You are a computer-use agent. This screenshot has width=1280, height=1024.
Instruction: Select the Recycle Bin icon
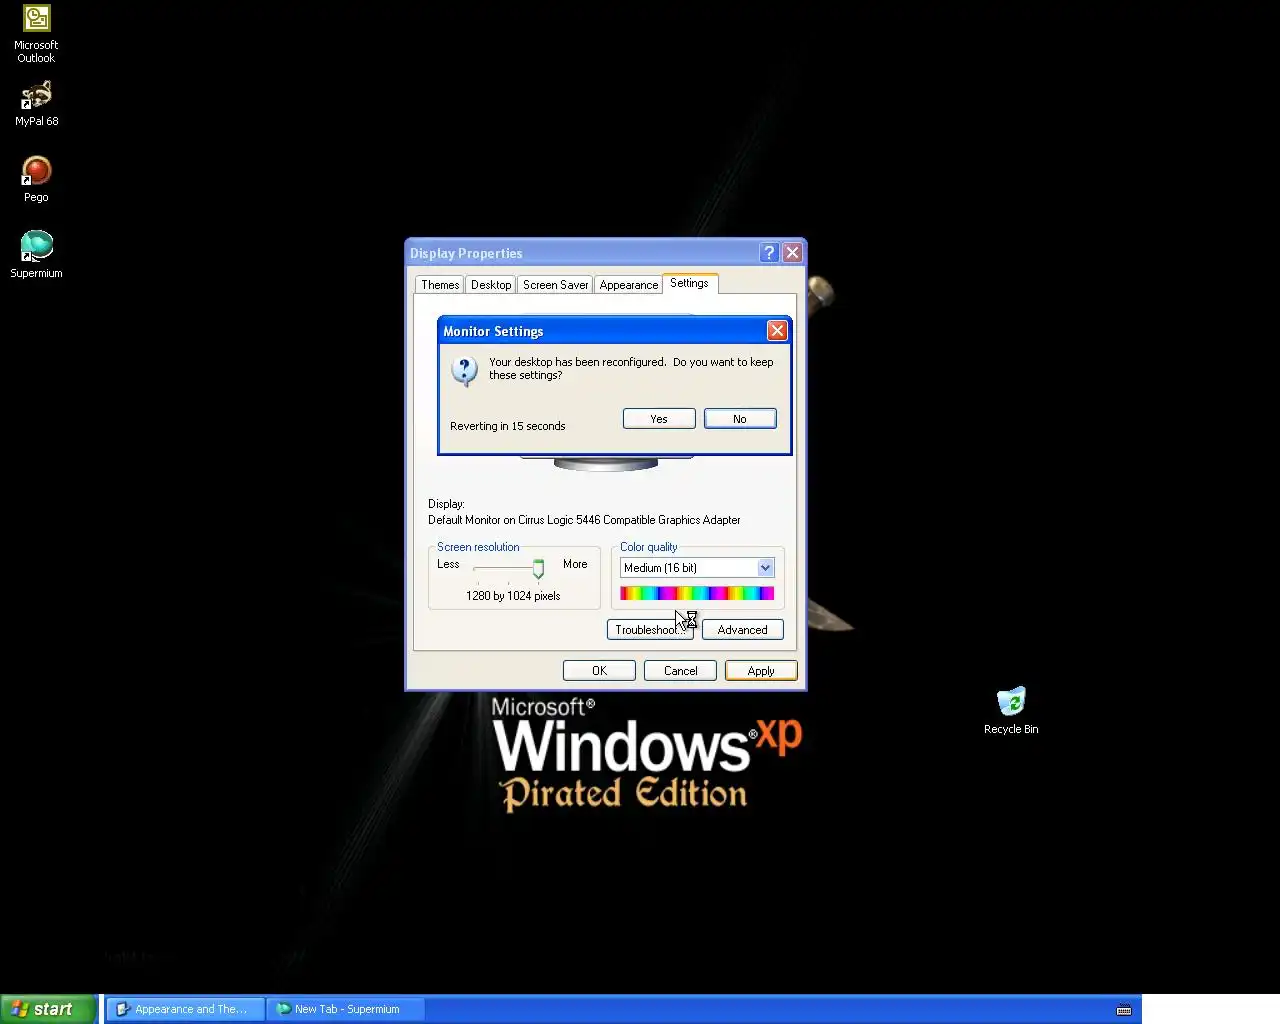click(1011, 711)
